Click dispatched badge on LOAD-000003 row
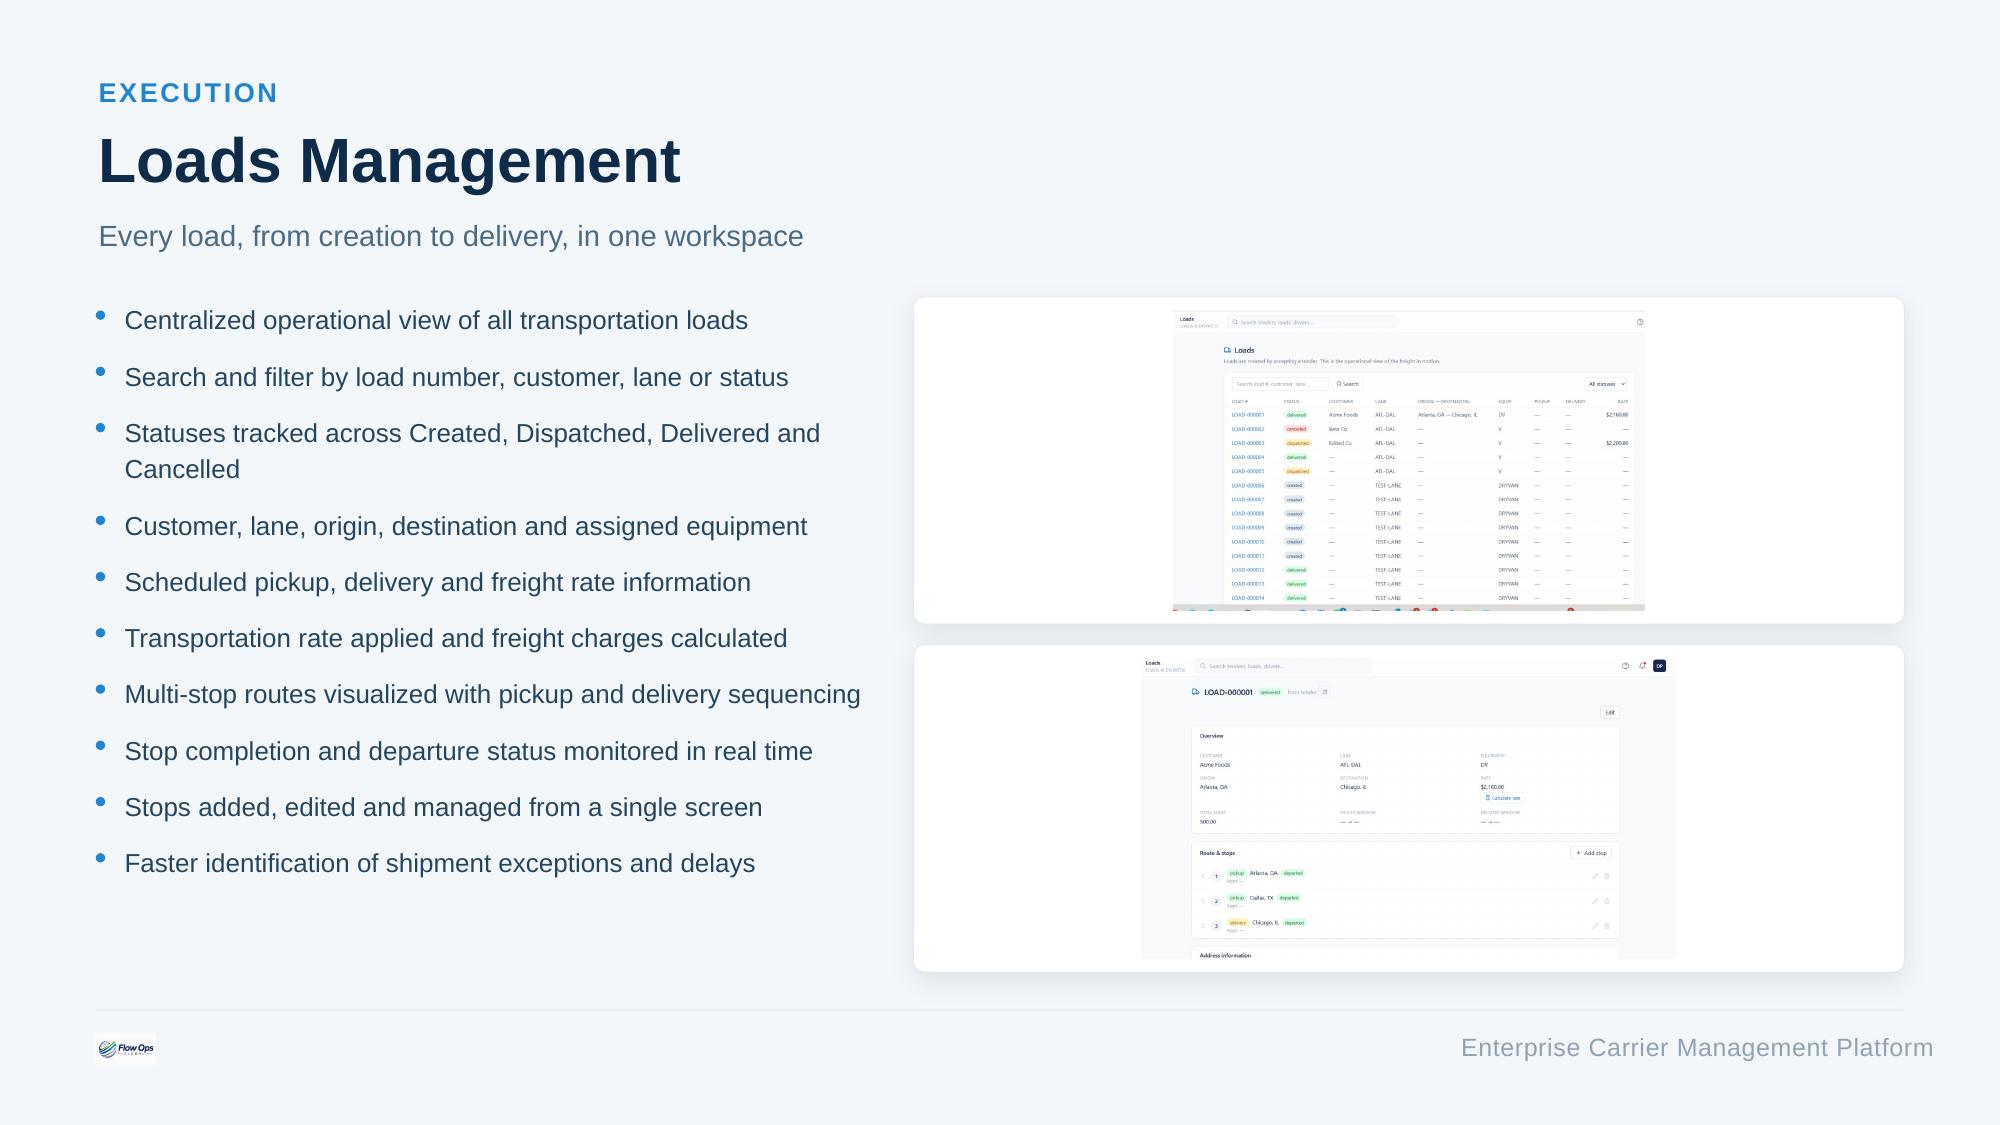The width and height of the screenshot is (2000, 1125). (x=1297, y=443)
